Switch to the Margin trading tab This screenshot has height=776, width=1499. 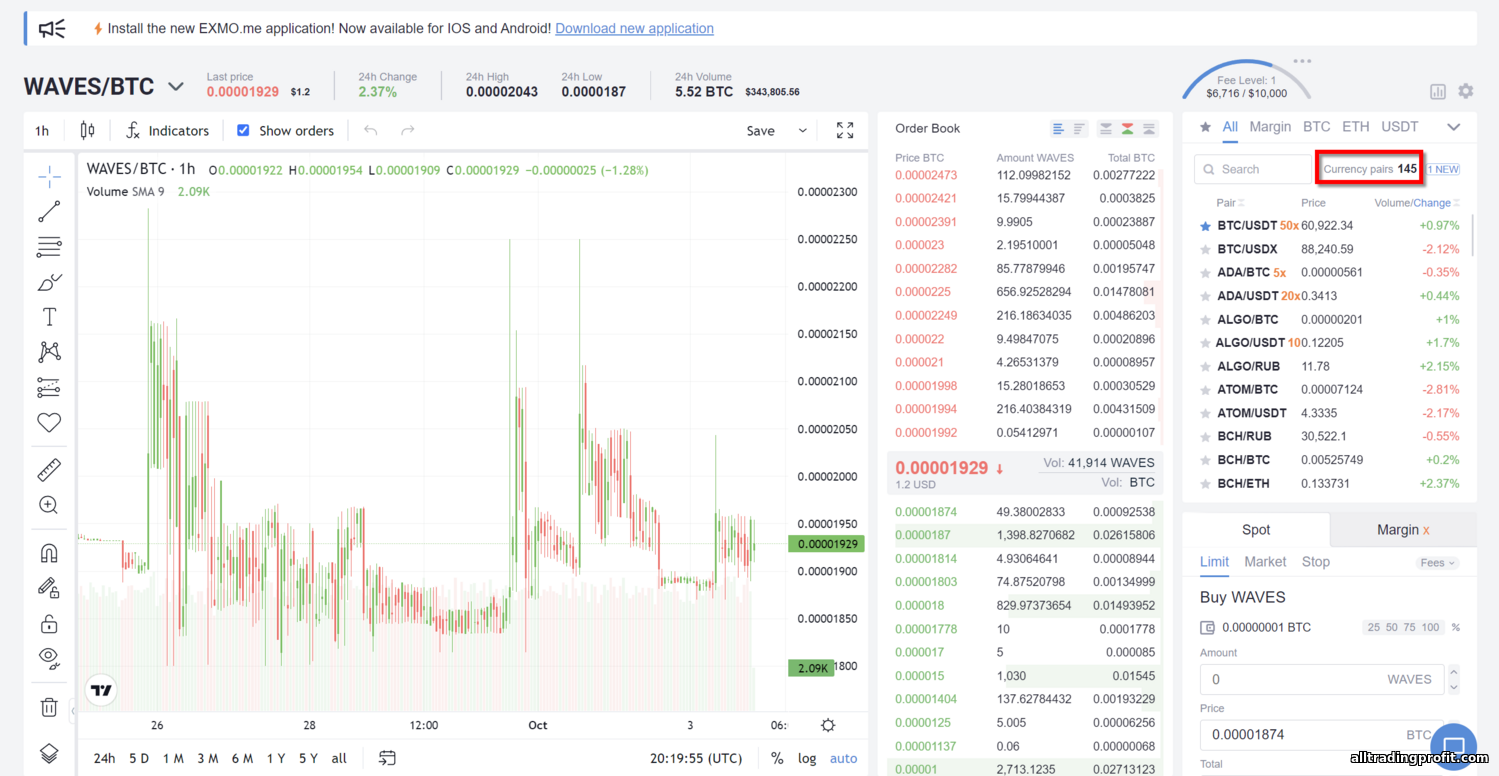[x=1404, y=530]
